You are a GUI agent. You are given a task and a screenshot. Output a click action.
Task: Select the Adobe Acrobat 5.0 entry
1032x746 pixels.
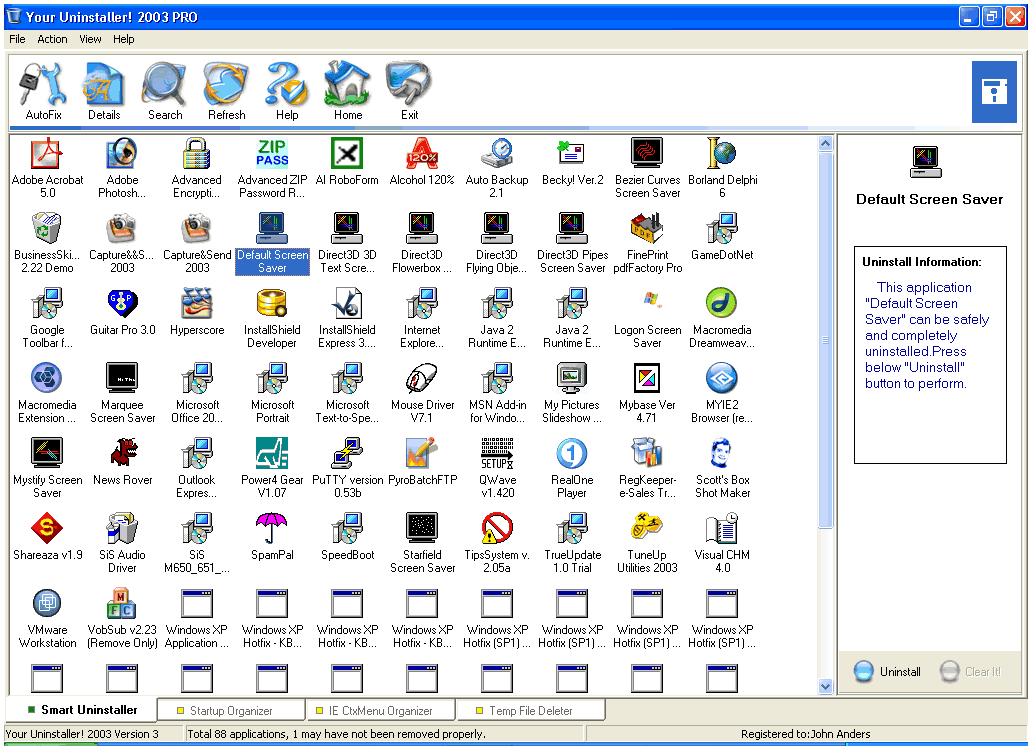pos(47,167)
